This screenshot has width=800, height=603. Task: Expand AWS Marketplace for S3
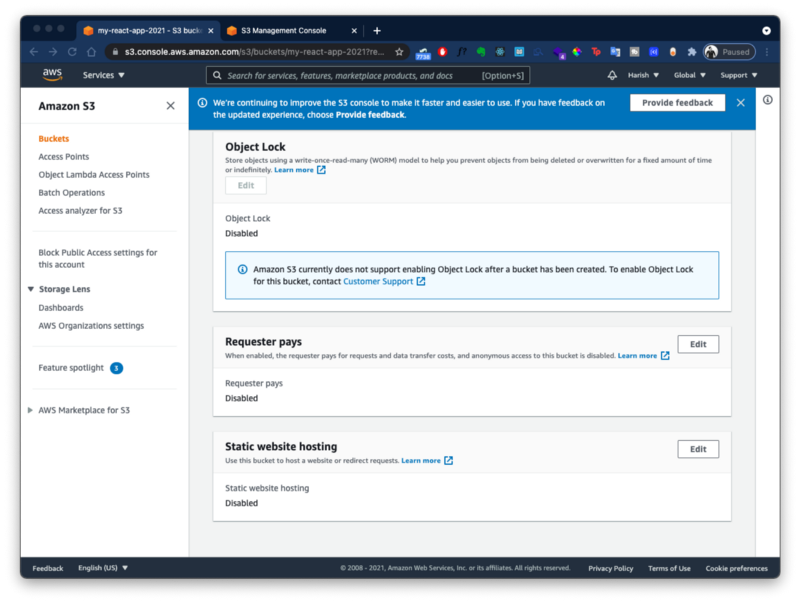(x=30, y=410)
